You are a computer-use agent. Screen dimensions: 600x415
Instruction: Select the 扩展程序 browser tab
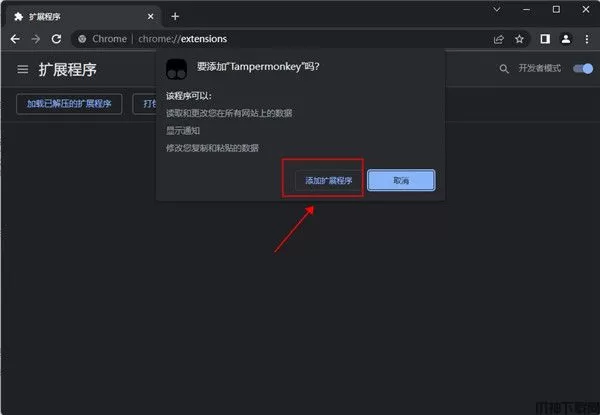click(82, 16)
